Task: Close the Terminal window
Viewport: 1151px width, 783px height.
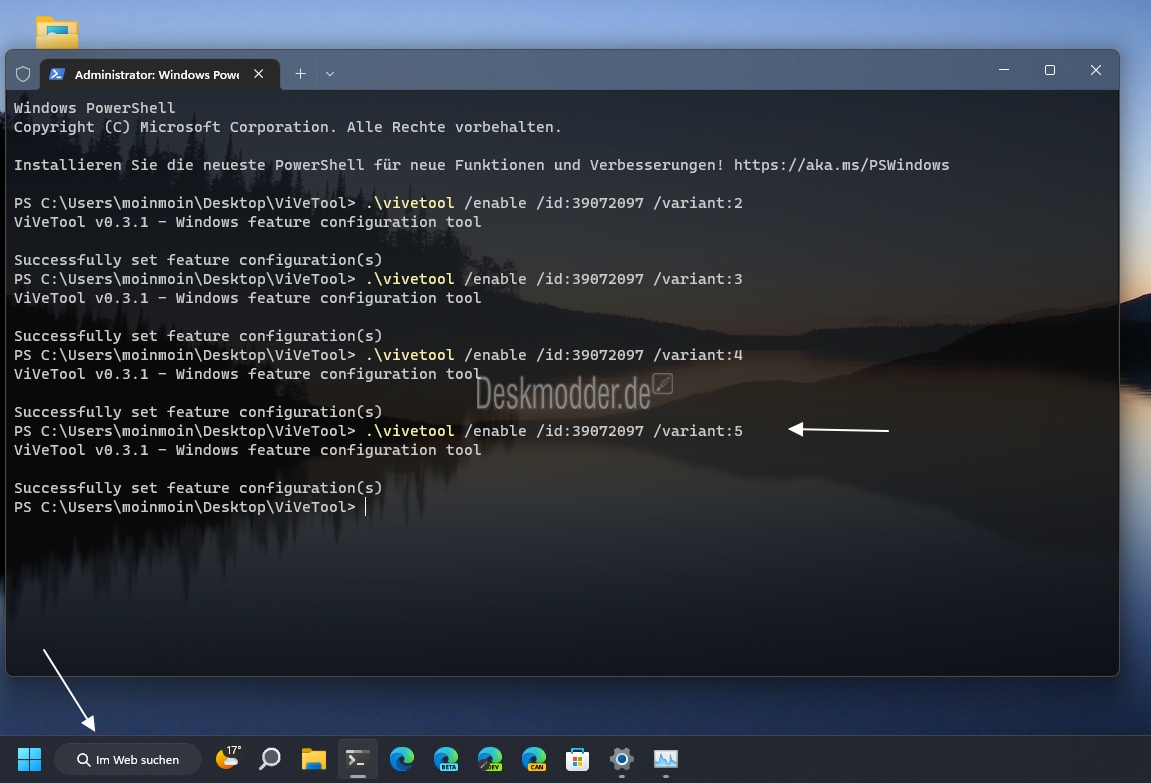Action: [x=1096, y=70]
